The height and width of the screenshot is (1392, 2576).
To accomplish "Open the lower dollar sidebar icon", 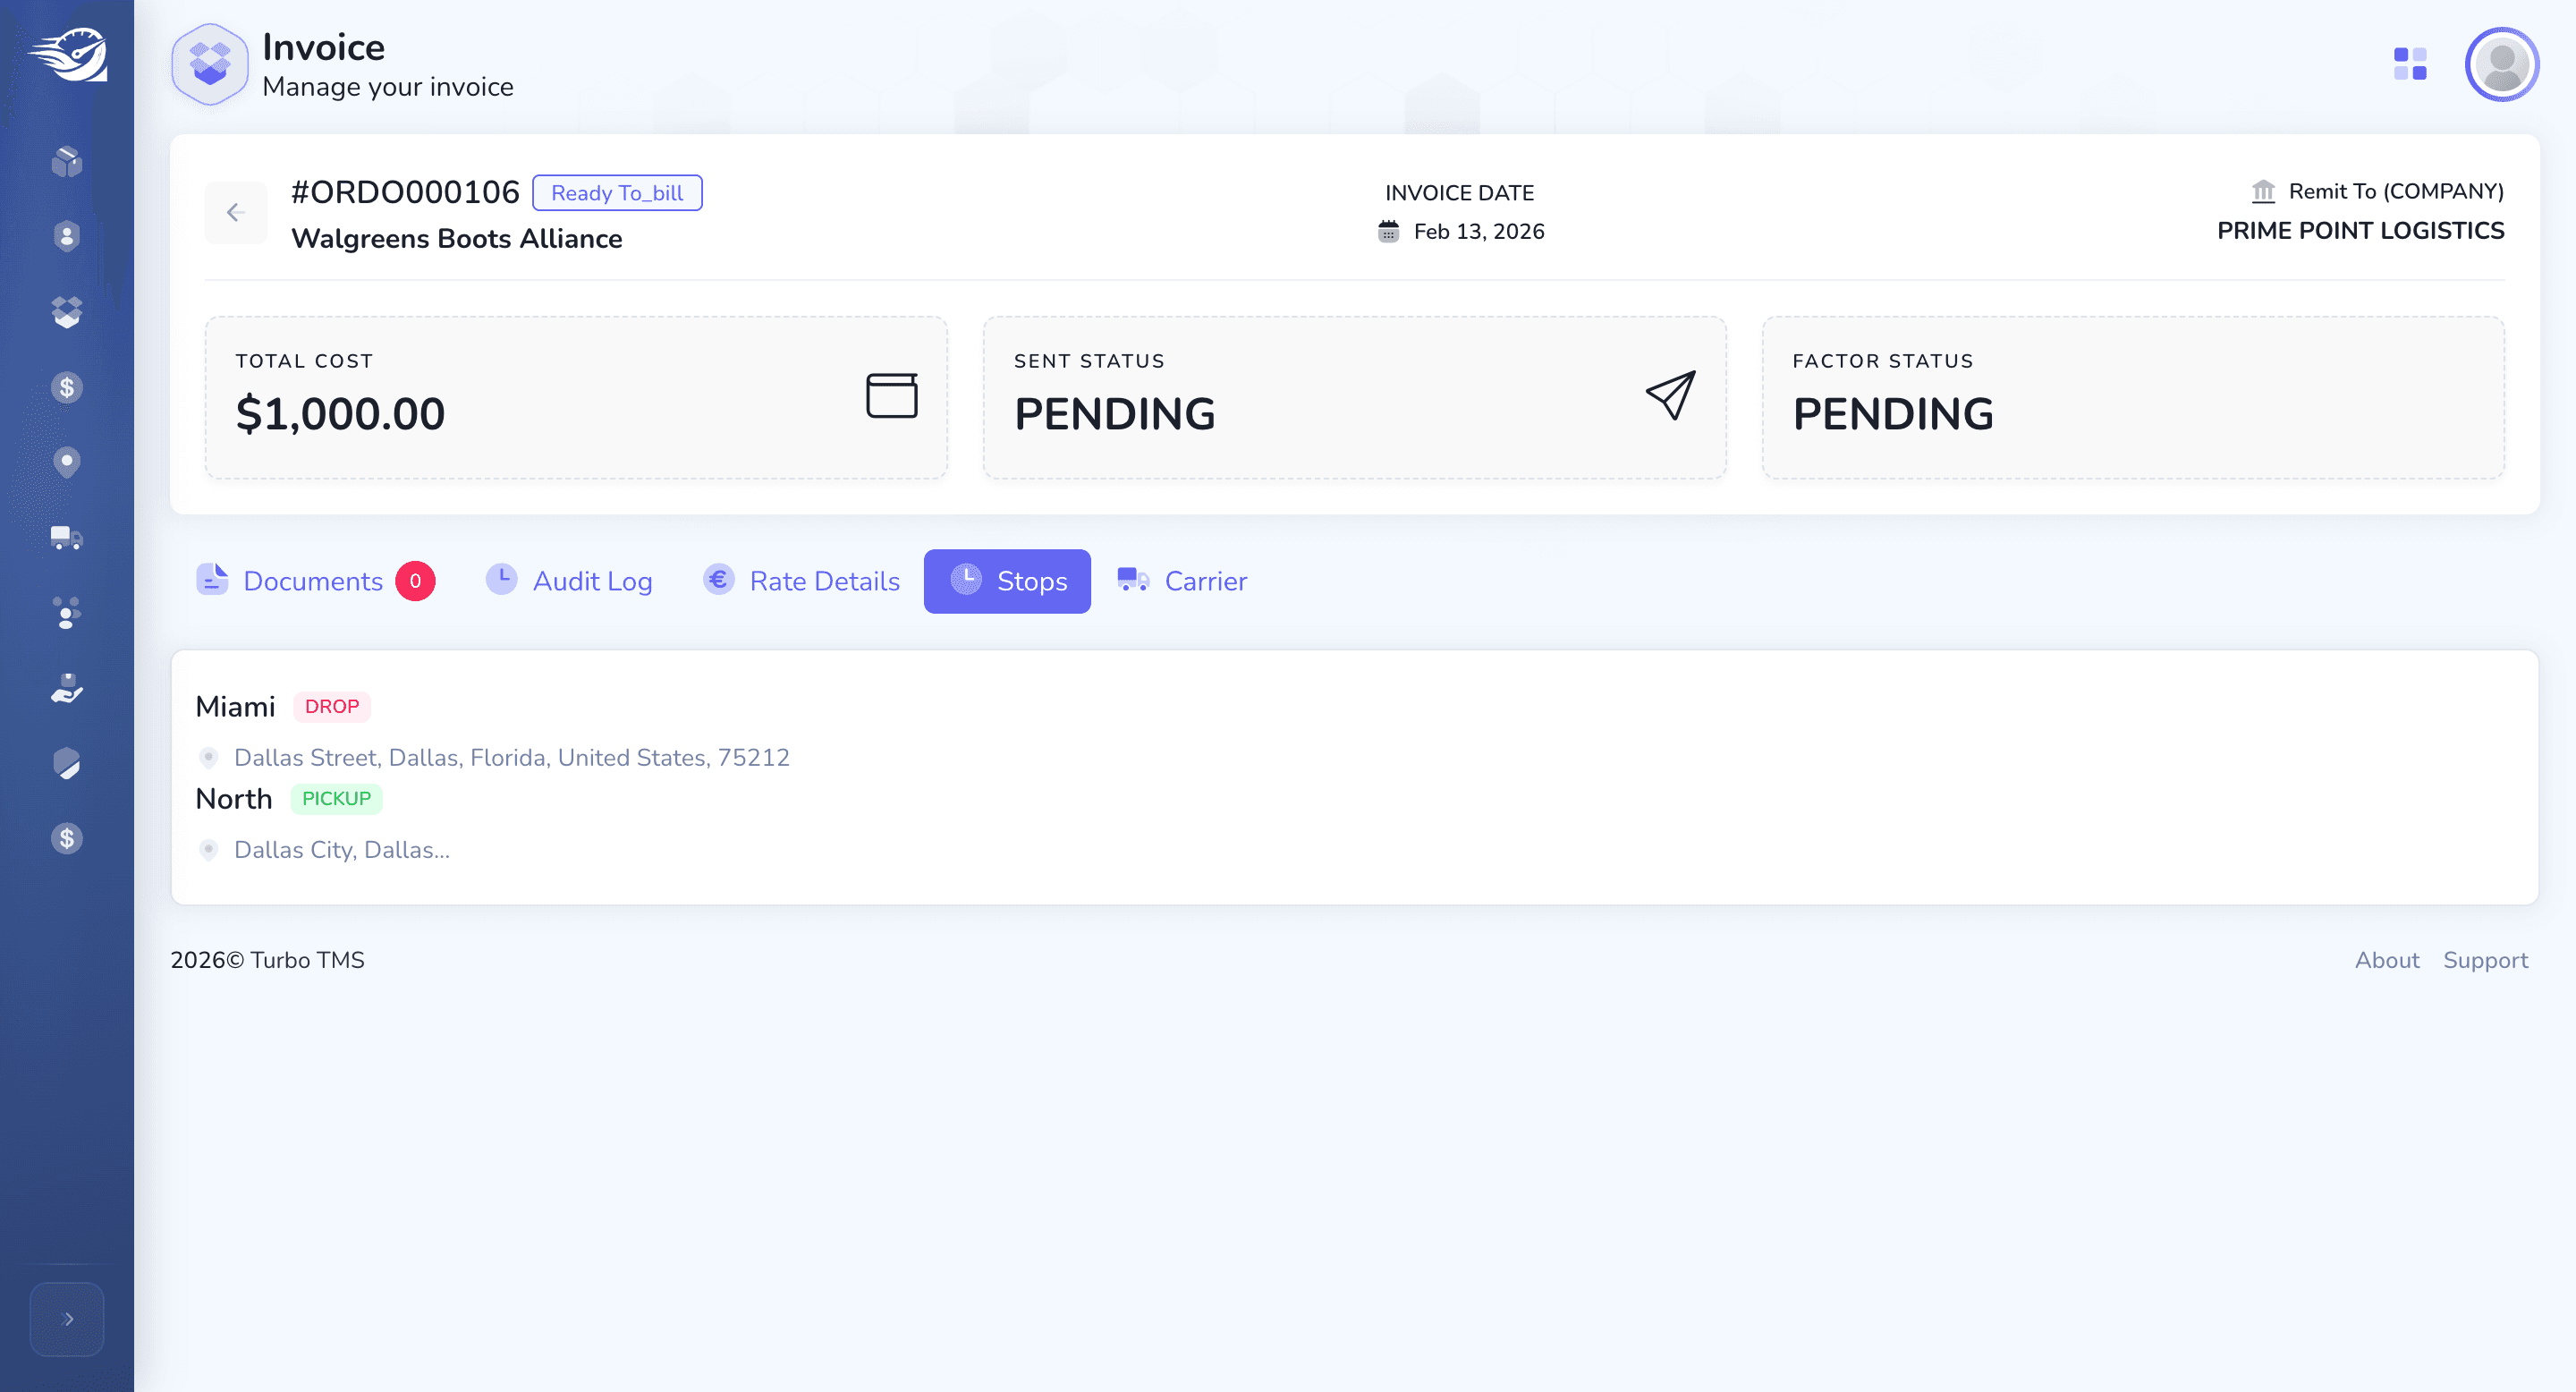I will pos(67,838).
